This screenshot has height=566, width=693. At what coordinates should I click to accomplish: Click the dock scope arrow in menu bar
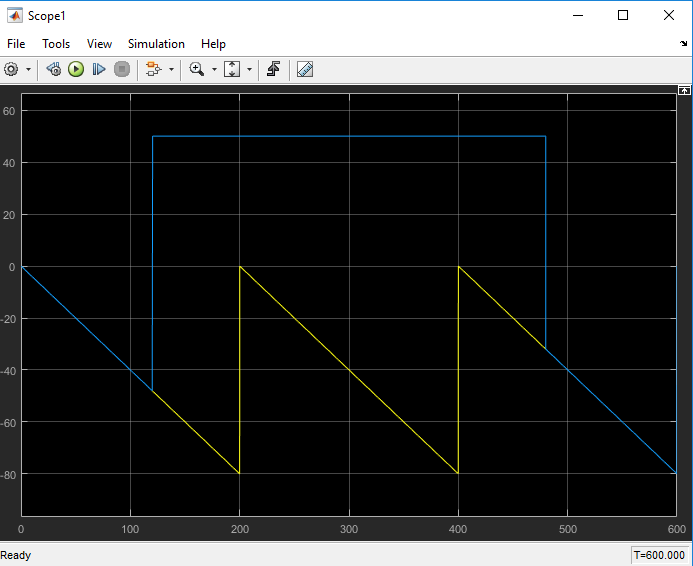pyautogui.click(x=683, y=44)
